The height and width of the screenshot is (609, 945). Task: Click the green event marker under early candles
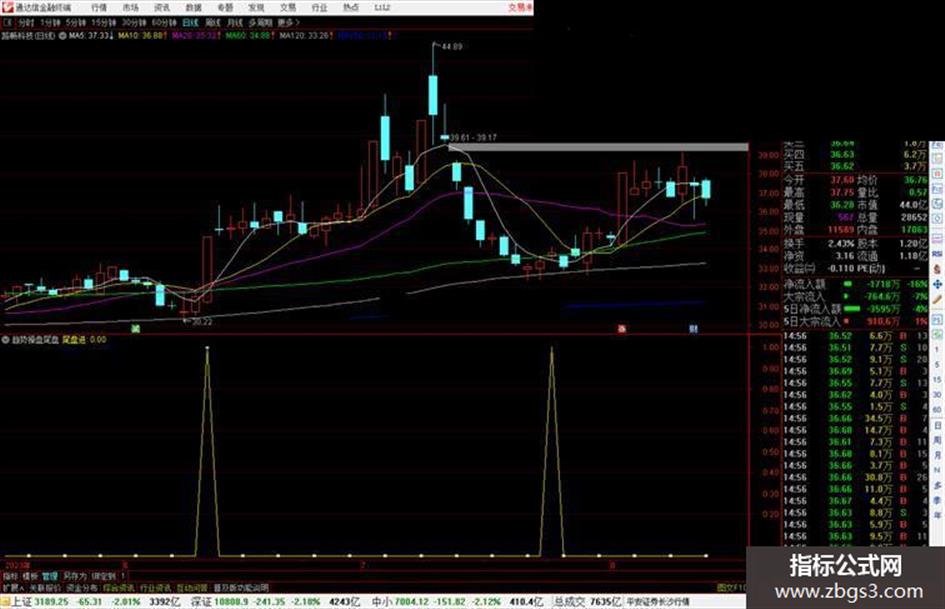click(x=136, y=329)
